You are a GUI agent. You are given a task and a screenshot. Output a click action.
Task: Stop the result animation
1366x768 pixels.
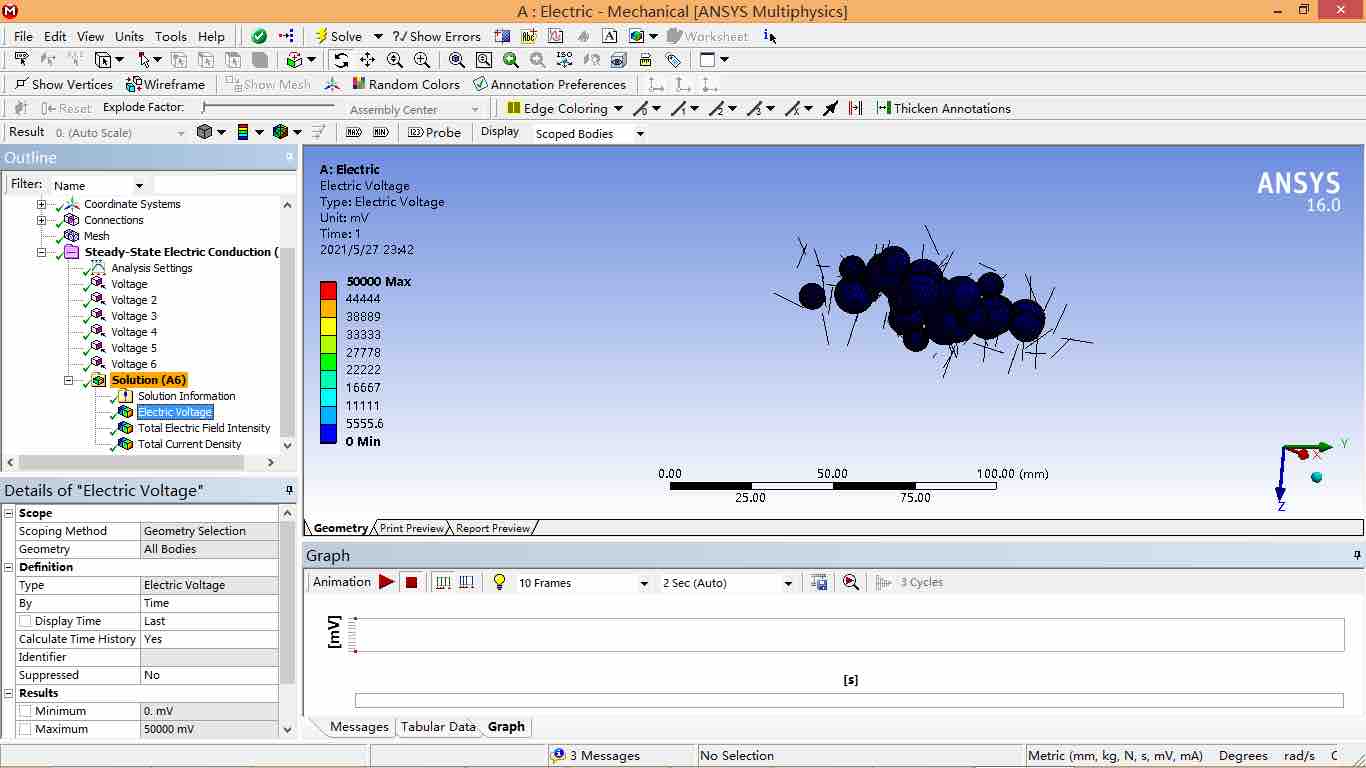411,582
